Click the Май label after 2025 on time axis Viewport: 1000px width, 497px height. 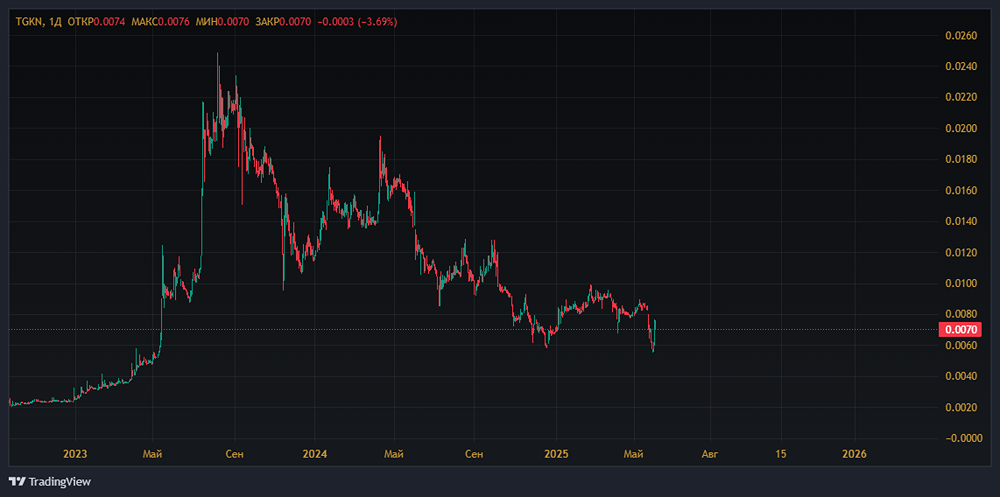(x=633, y=454)
